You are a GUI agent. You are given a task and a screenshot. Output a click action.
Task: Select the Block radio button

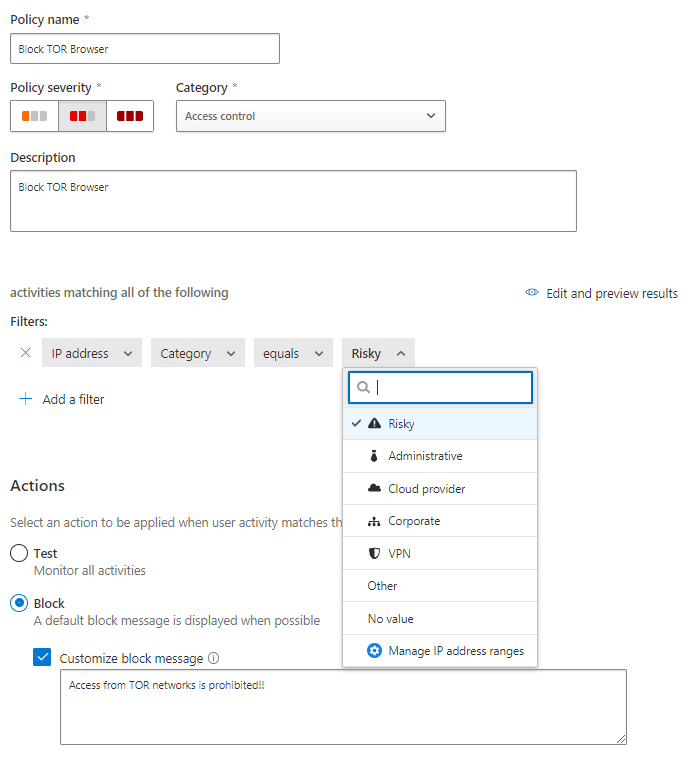(19, 603)
